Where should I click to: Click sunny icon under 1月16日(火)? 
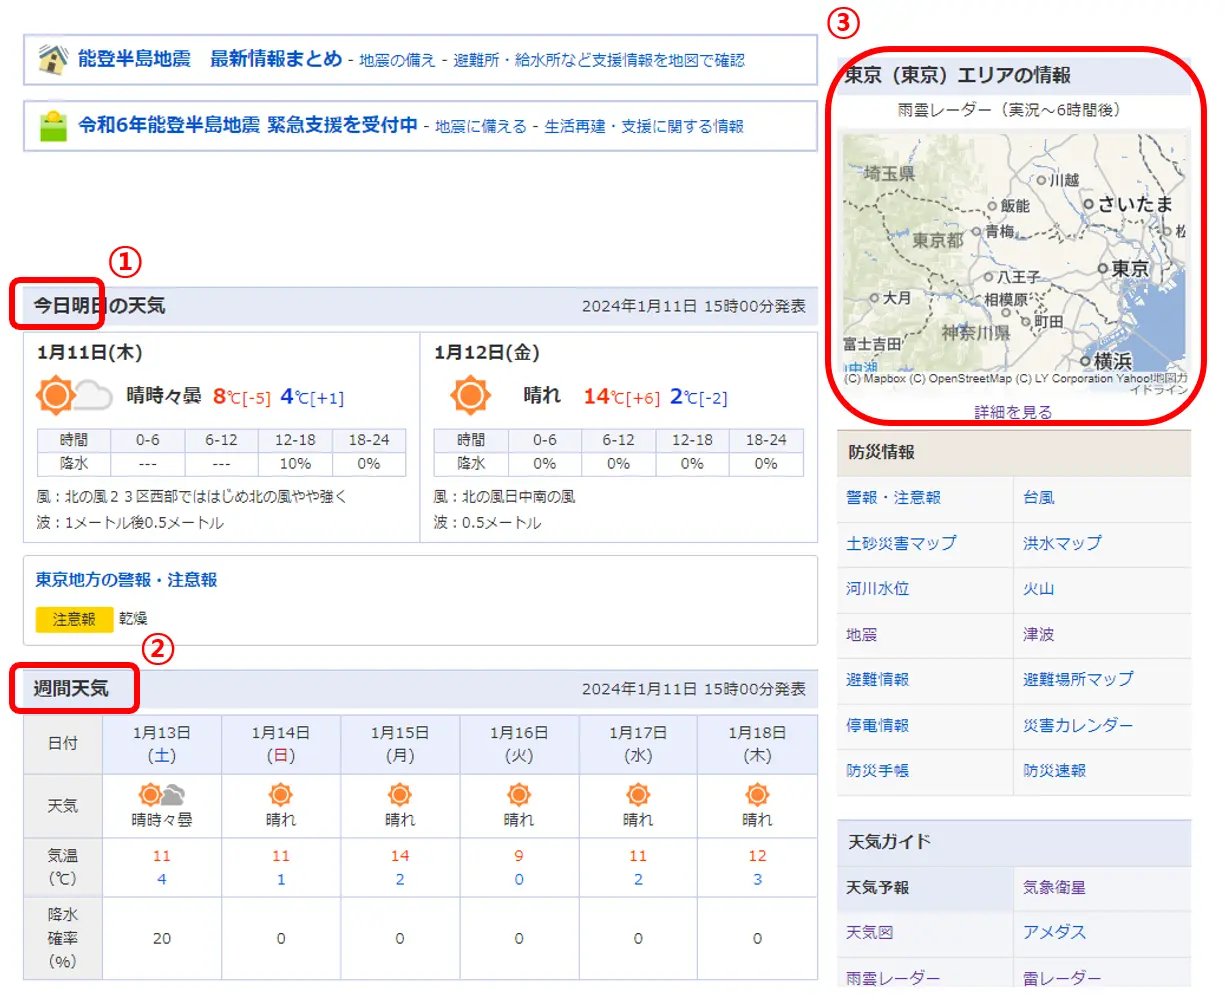click(519, 795)
